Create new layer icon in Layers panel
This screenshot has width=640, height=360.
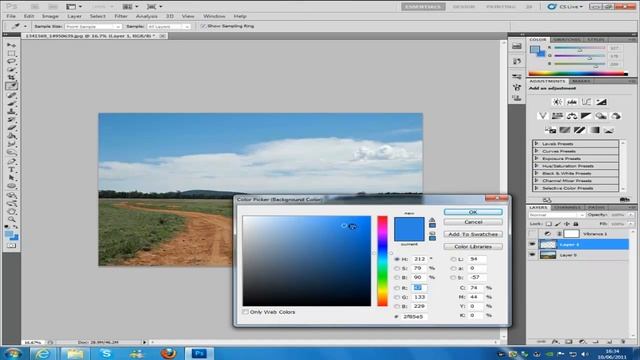[609, 342]
